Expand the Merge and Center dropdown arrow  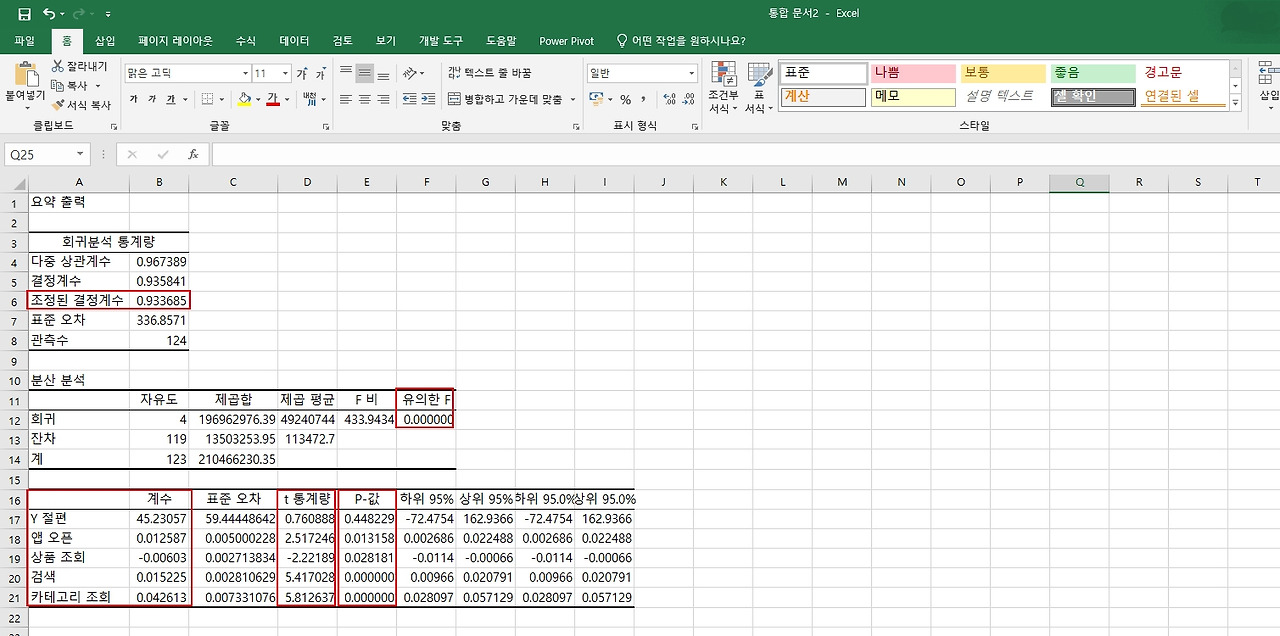(x=573, y=99)
